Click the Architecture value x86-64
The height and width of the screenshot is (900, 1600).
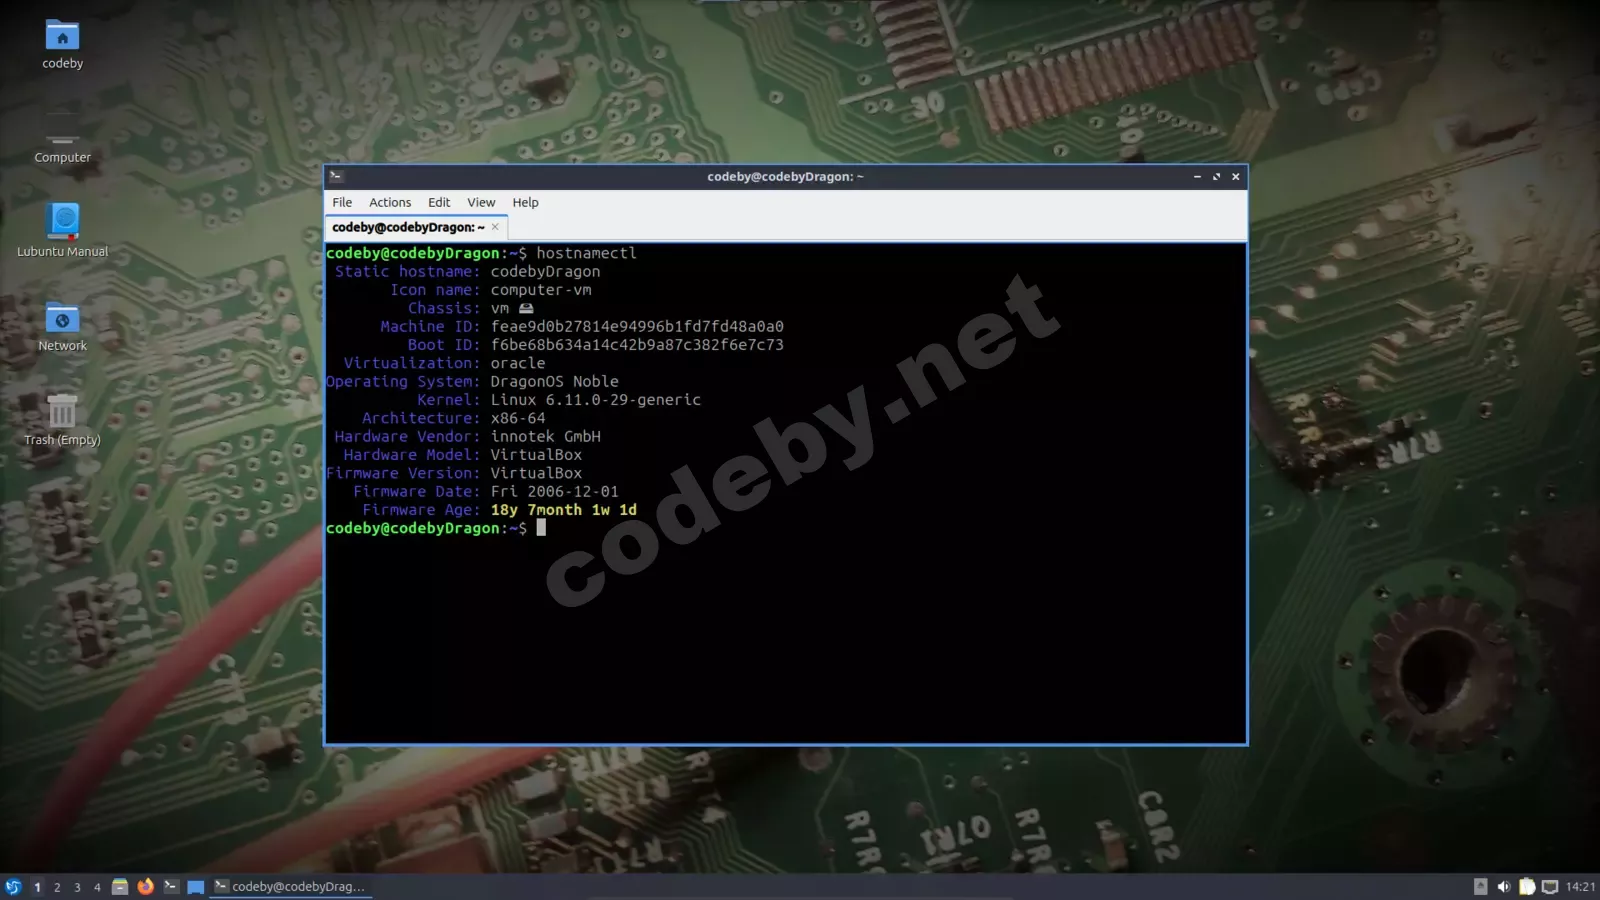[x=518, y=418]
